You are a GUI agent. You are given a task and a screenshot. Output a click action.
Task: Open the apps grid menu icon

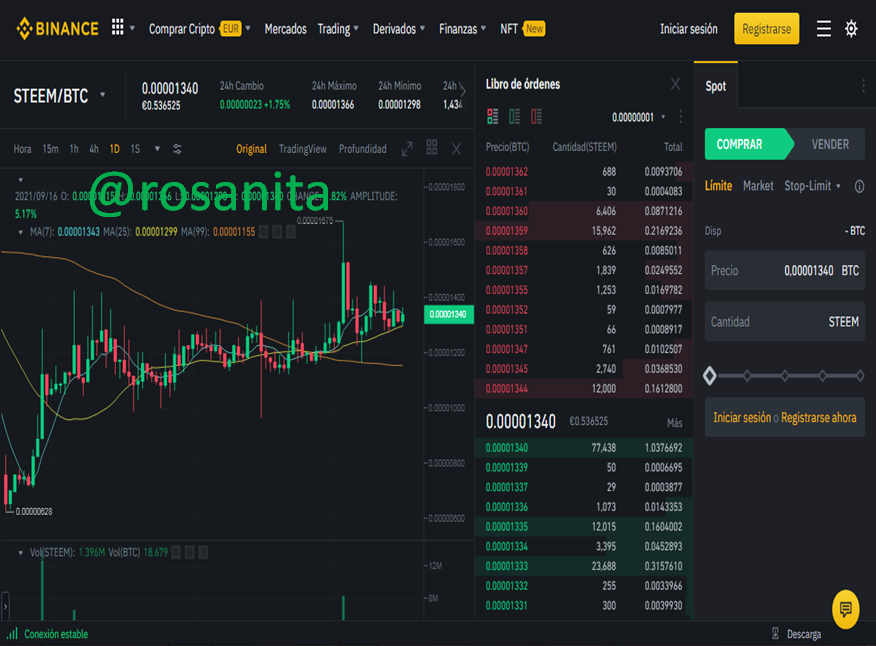tap(117, 27)
